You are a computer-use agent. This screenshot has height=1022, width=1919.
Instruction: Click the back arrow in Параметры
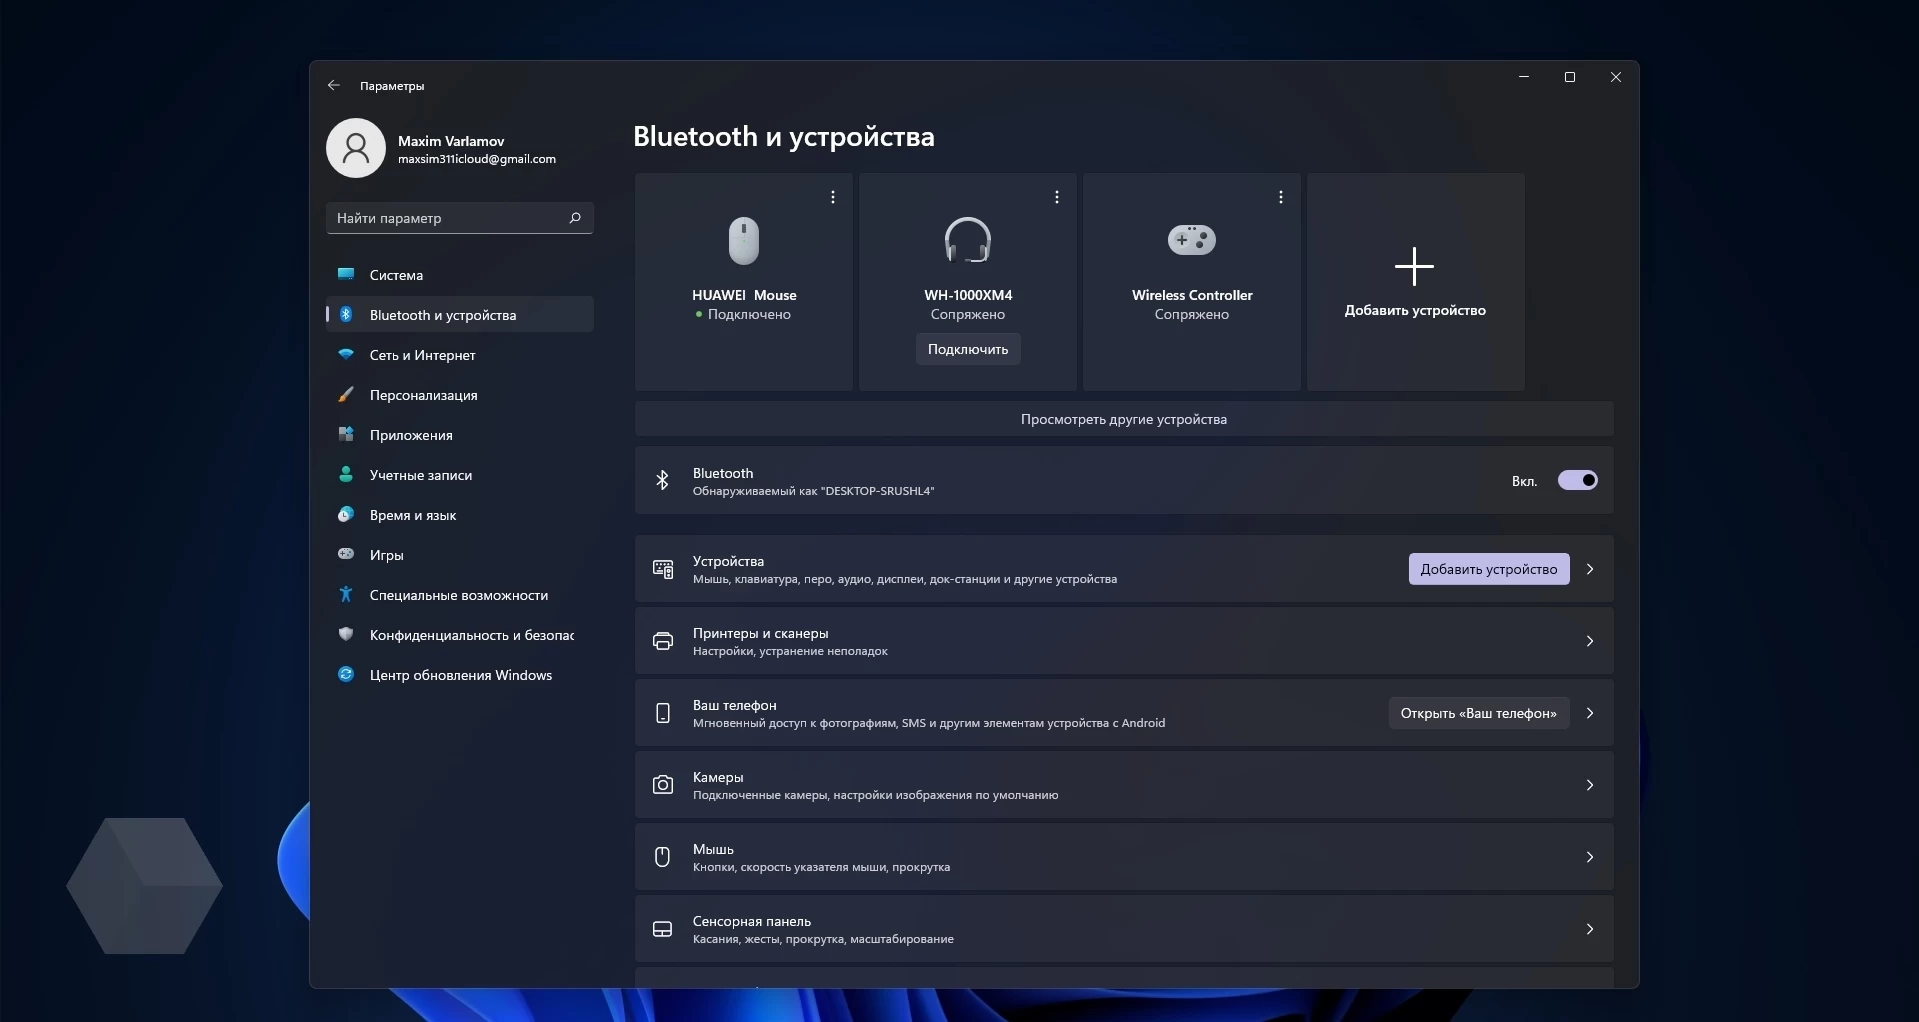point(334,86)
